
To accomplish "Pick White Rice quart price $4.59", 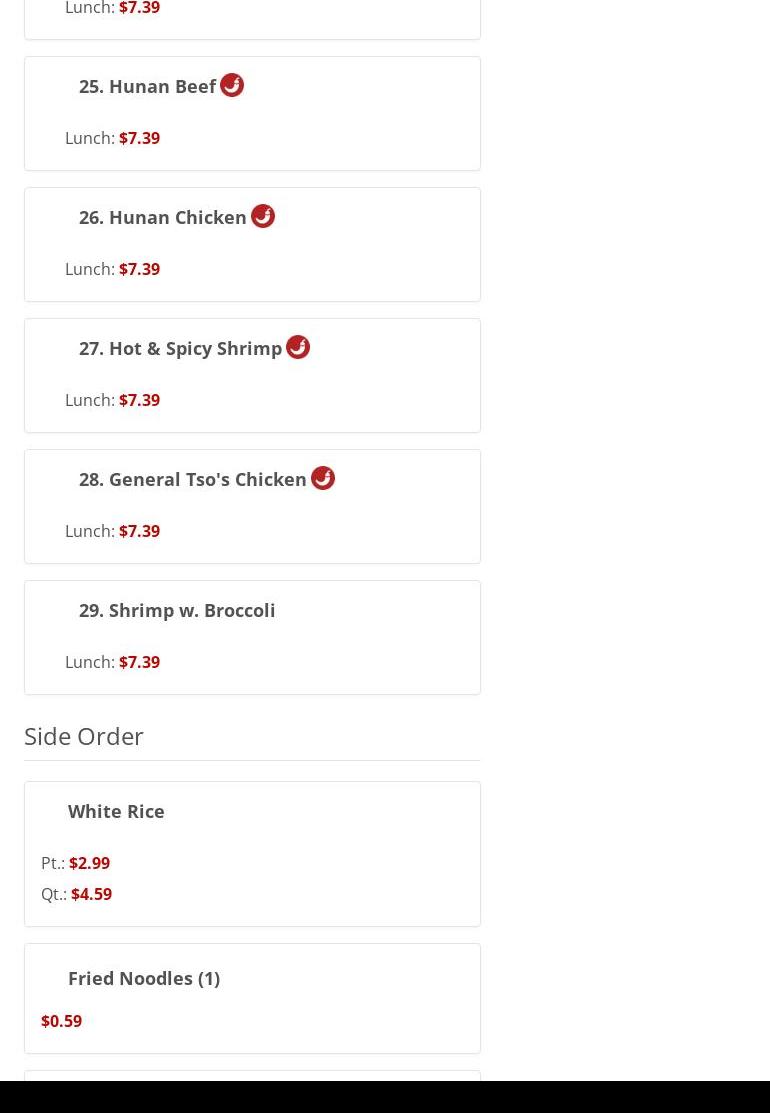I will [91, 894].
